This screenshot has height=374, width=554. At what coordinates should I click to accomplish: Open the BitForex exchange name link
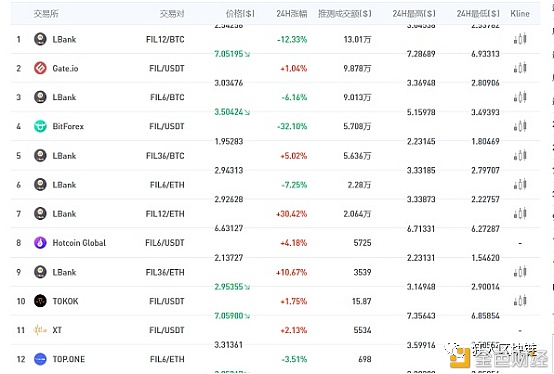point(68,126)
